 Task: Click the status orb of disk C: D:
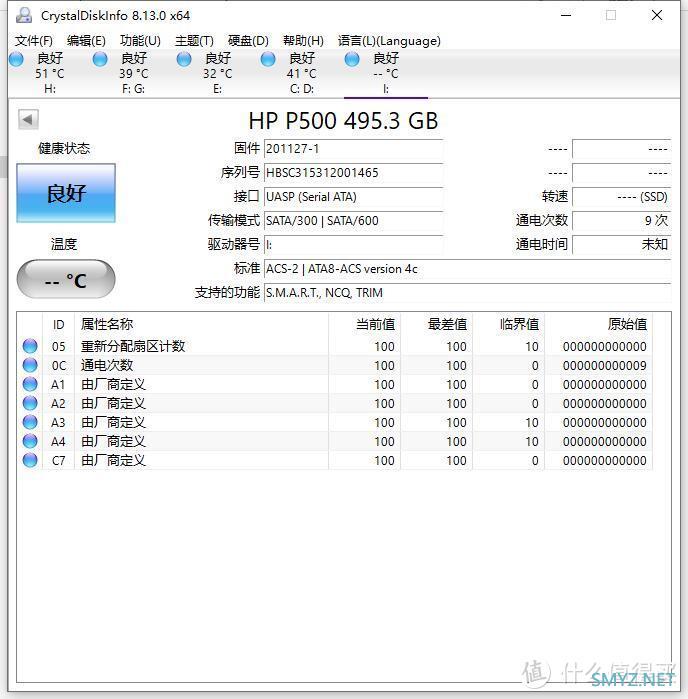[268, 59]
